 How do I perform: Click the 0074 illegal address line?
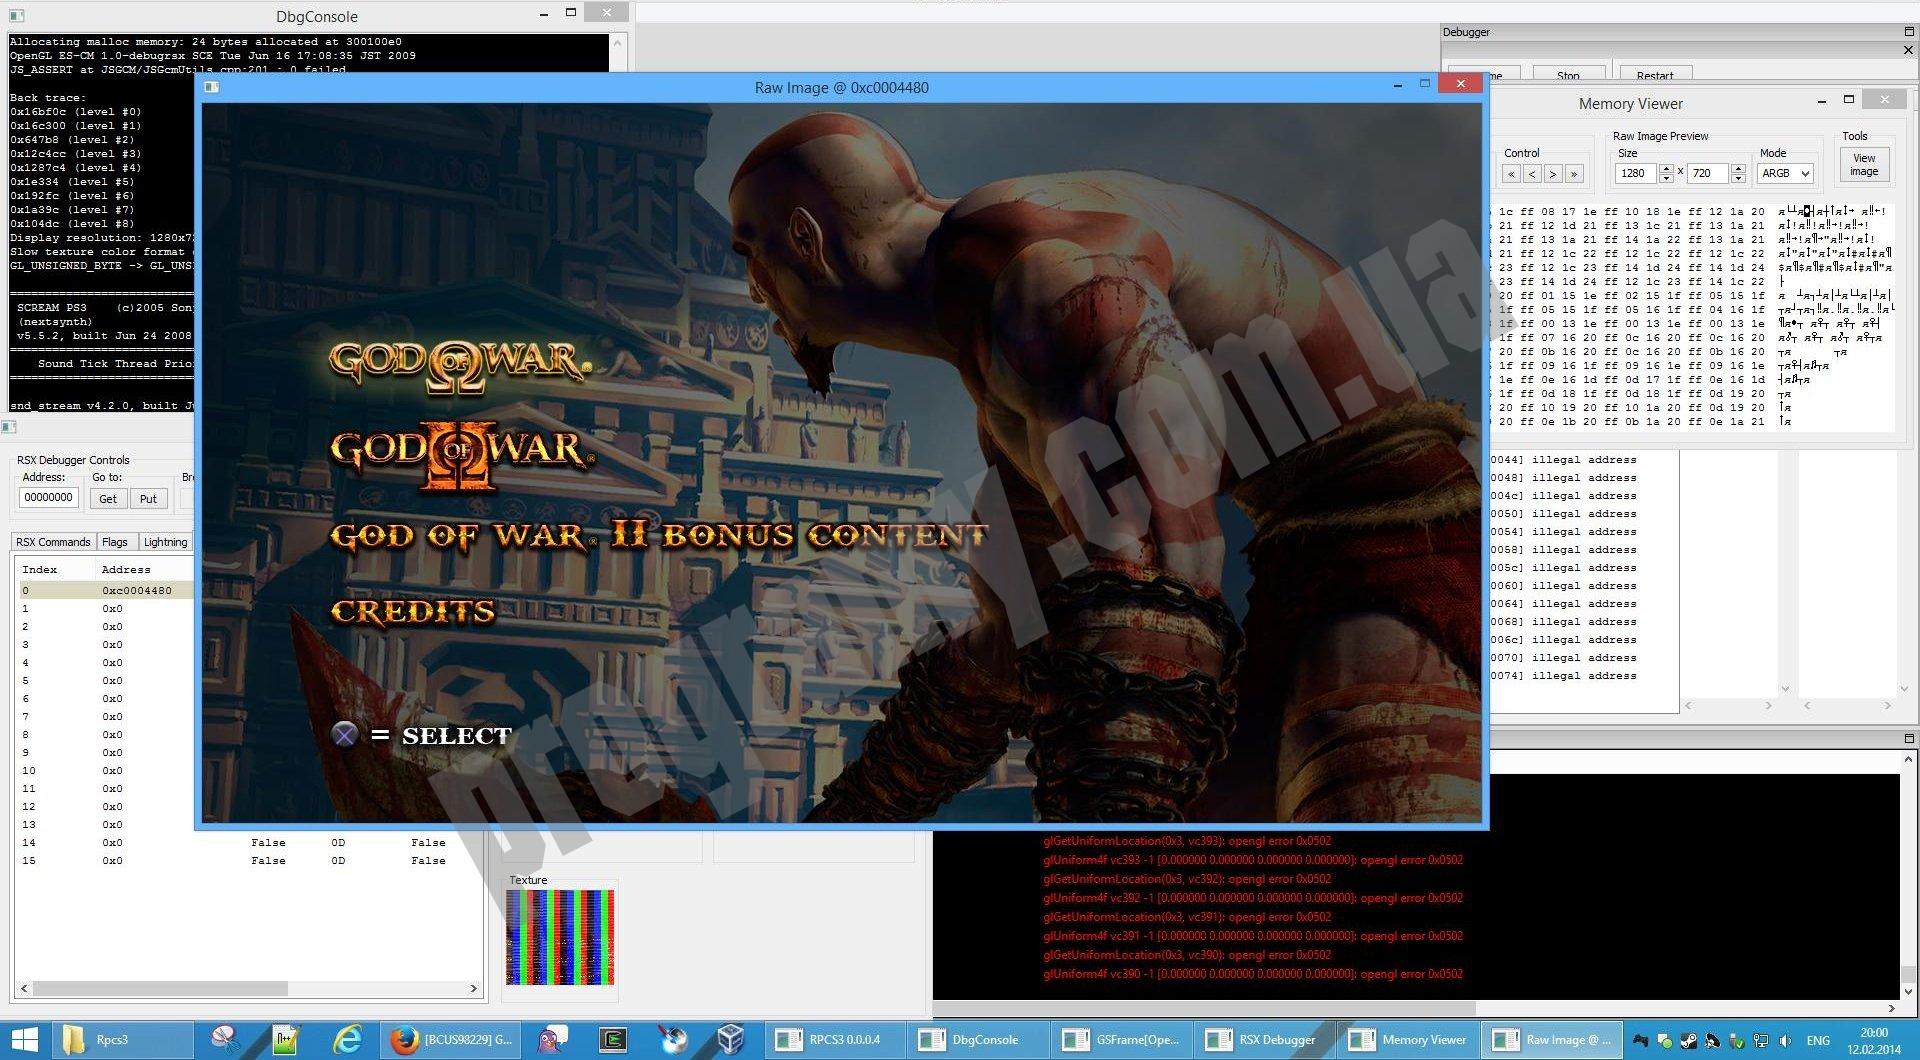(x=1563, y=676)
